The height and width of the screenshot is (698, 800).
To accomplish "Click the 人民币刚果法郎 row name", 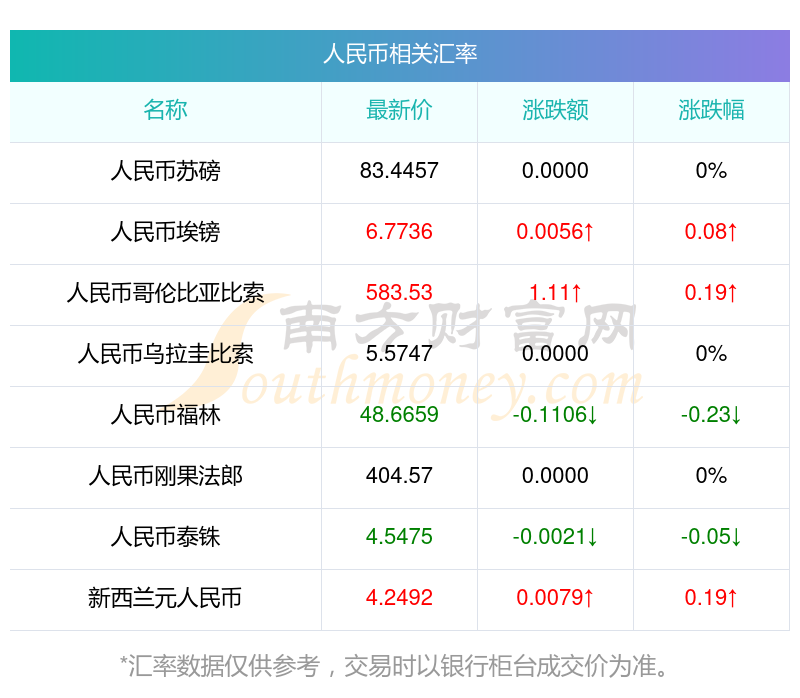I will tap(165, 476).
